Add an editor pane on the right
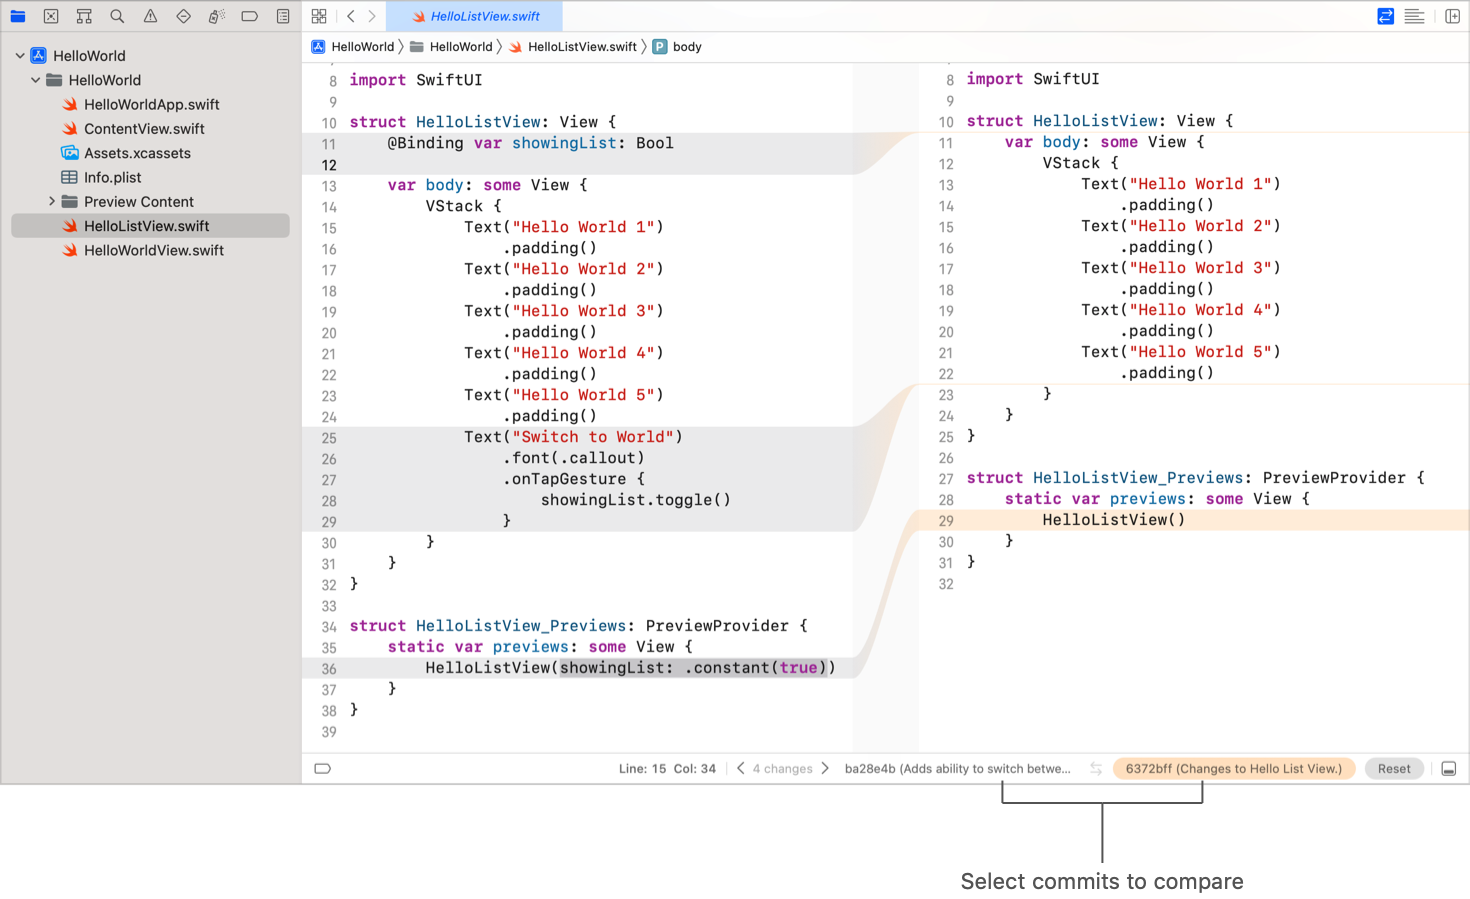 click(x=1452, y=16)
